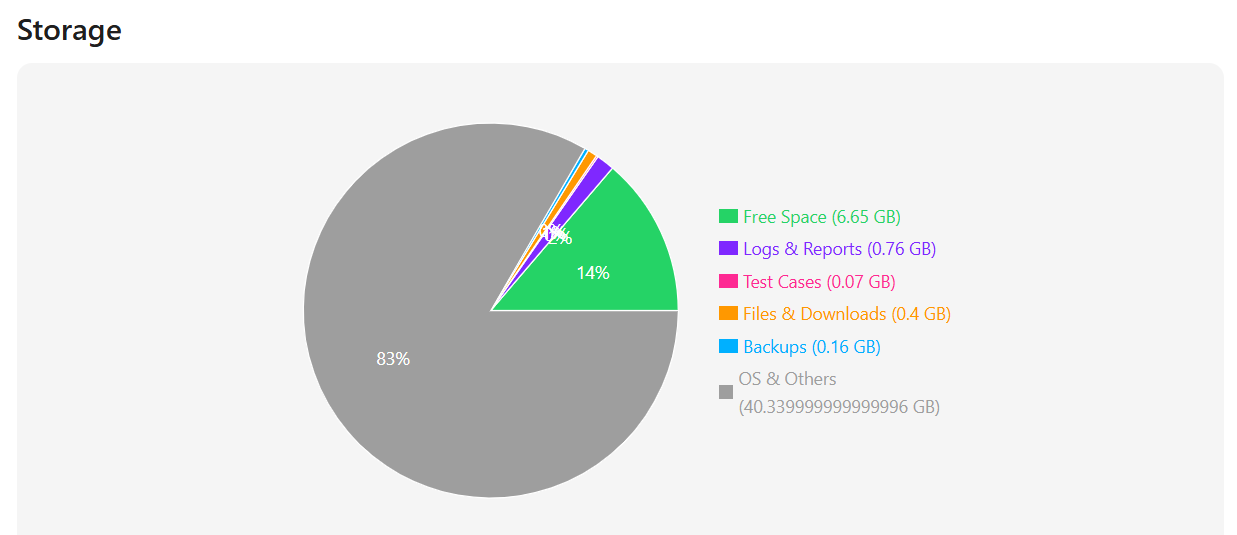1237x535 pixels.
Task: Click the pink Test Cases legend swatch
Action: point(728,281)
